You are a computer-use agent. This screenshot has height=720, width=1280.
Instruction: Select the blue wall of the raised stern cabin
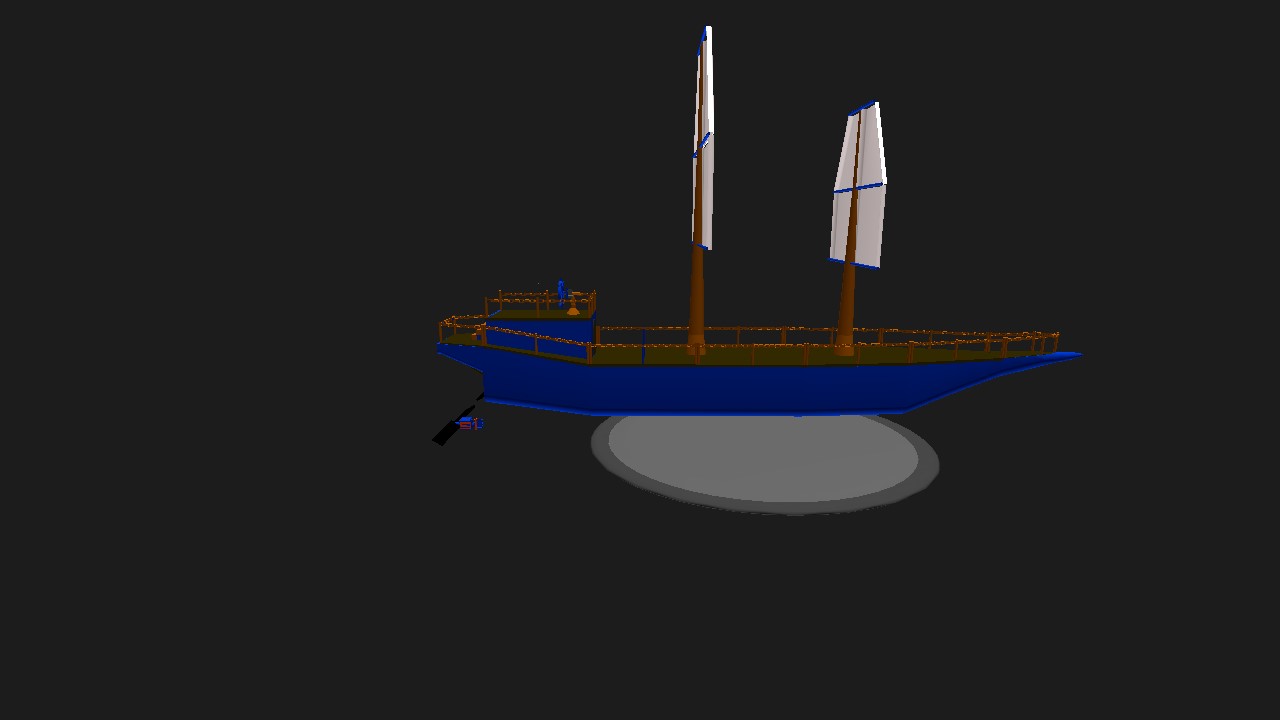coord(540,333)
